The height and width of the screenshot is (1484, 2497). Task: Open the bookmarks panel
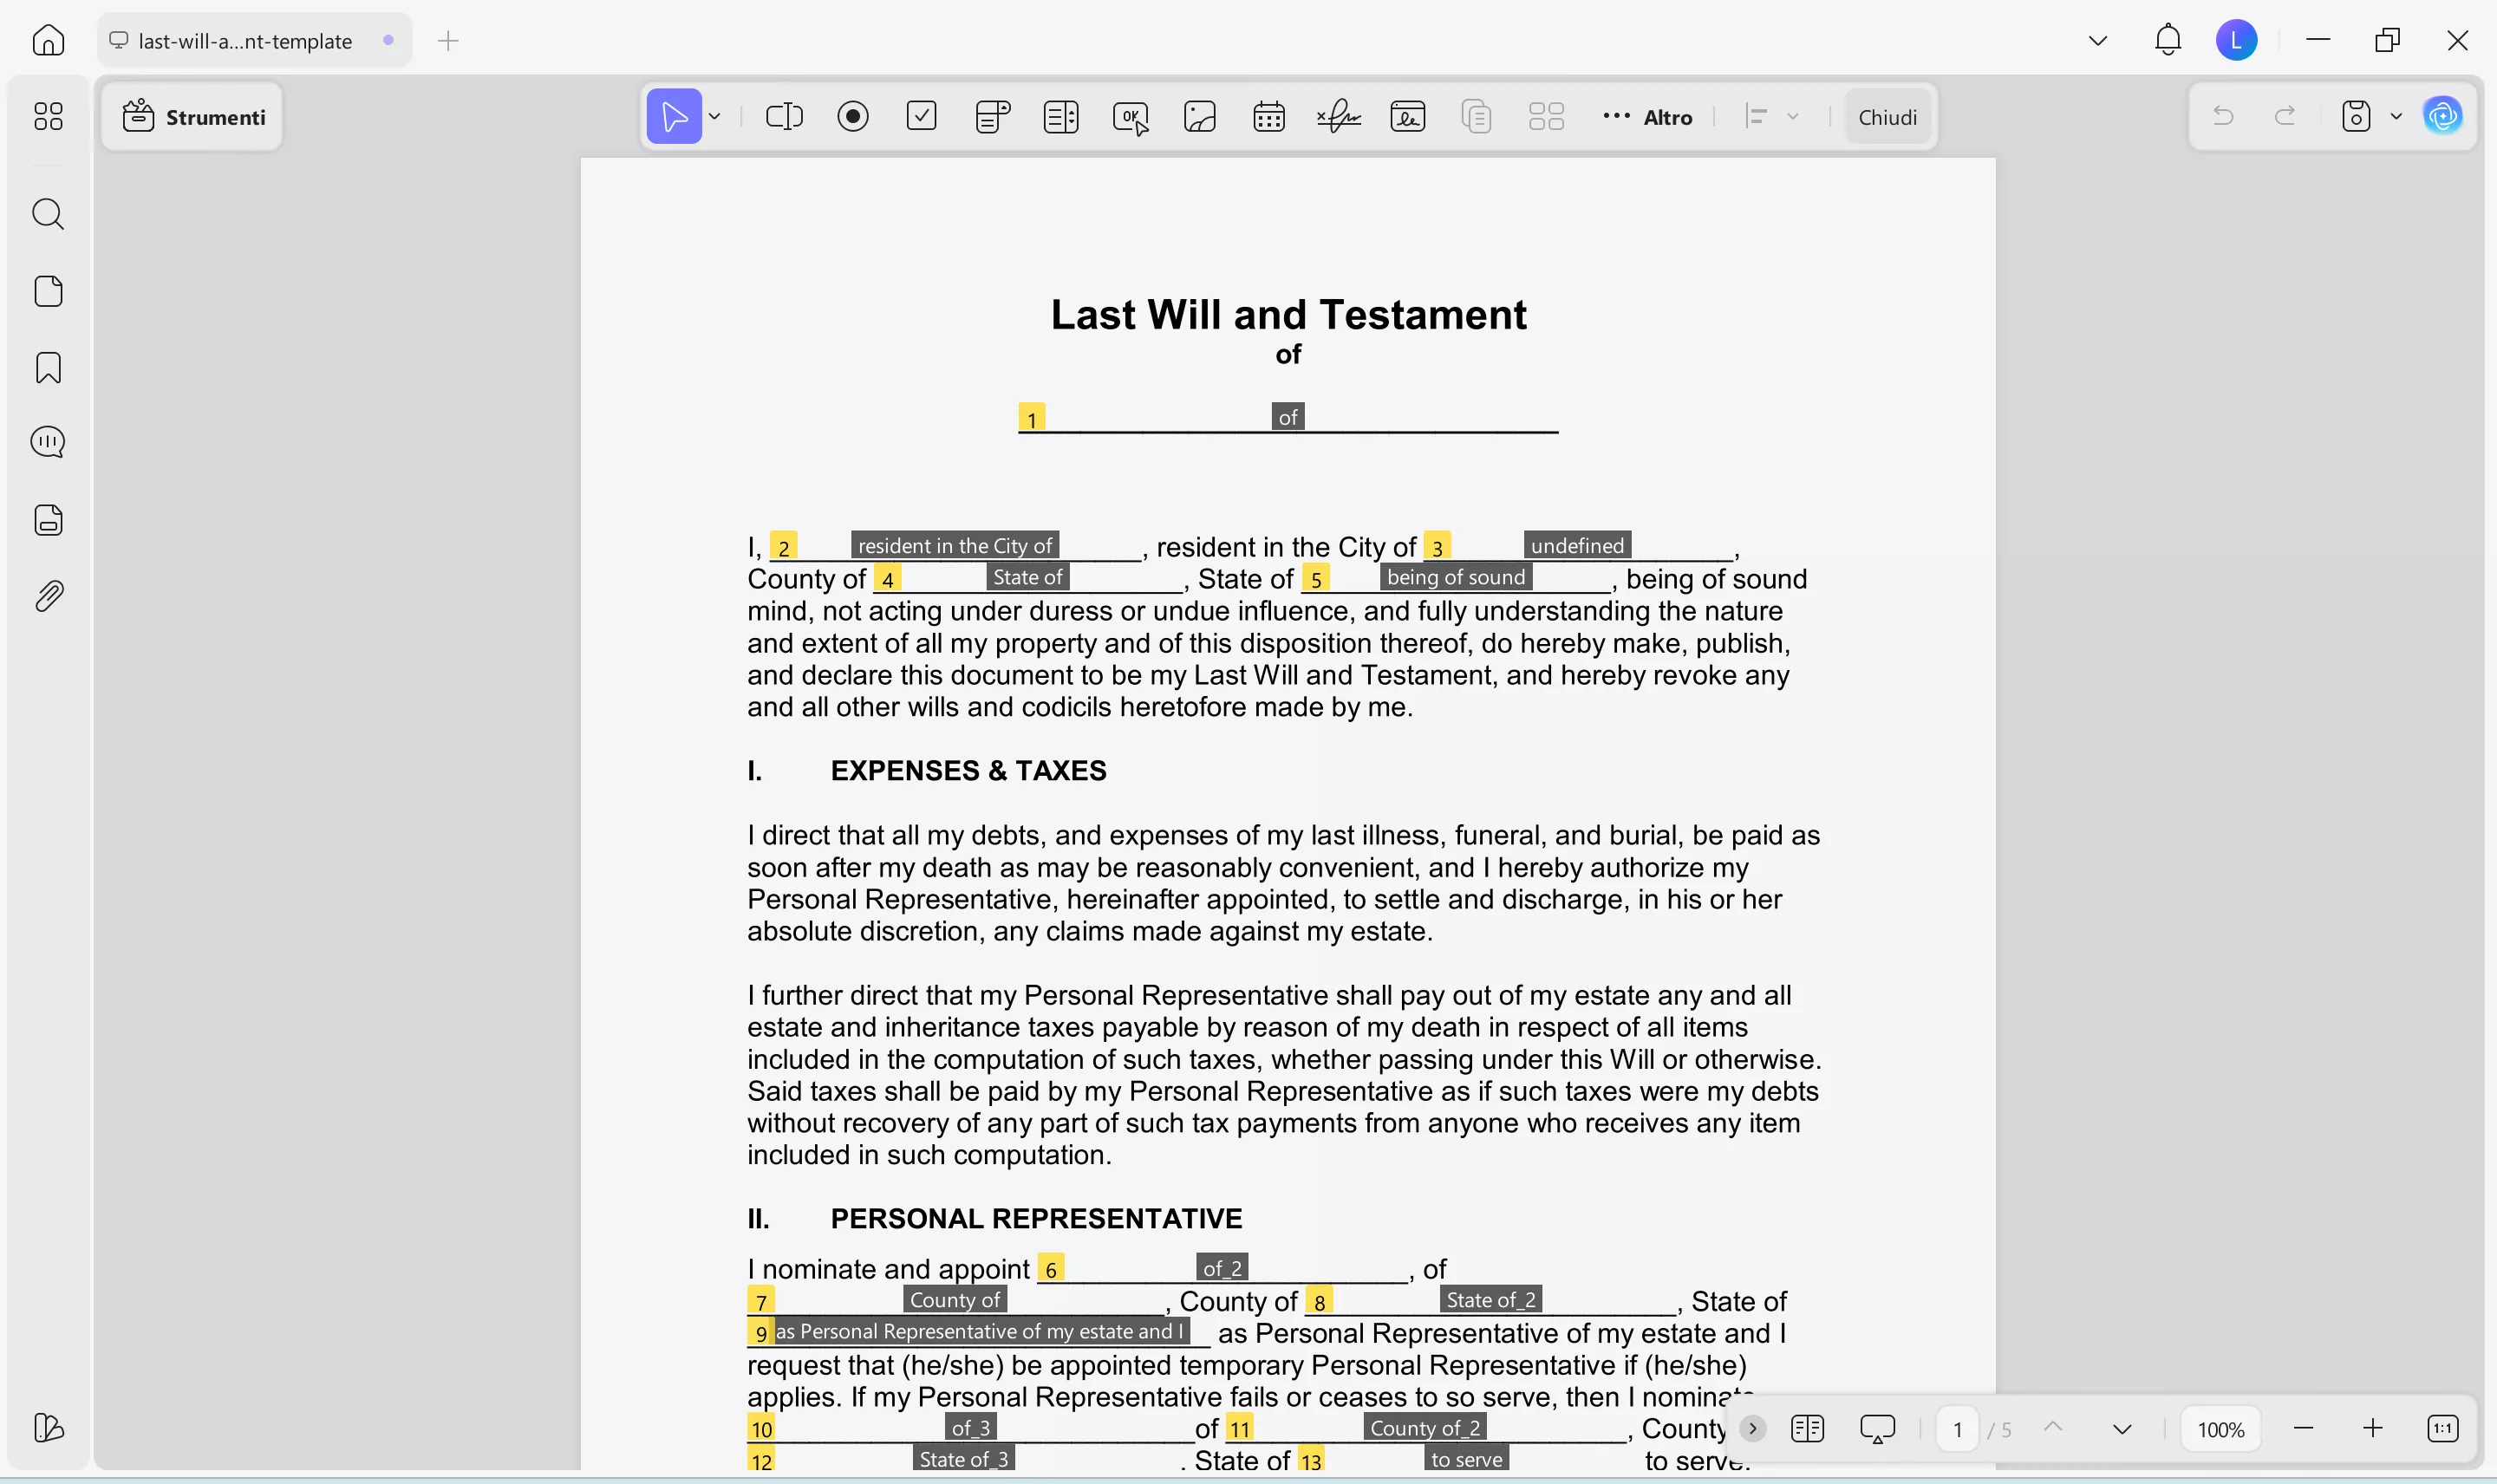(48, 367)
